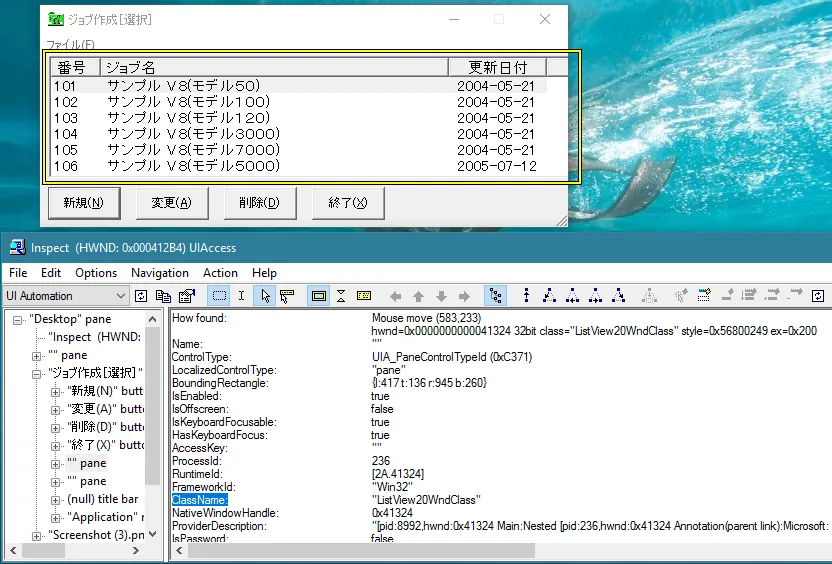Image resolution: width=832 pixels, height=564 pixels.
Task: Open the ファイル(F) menu in ジョブ作成 window
Action: tap(70, 45)
